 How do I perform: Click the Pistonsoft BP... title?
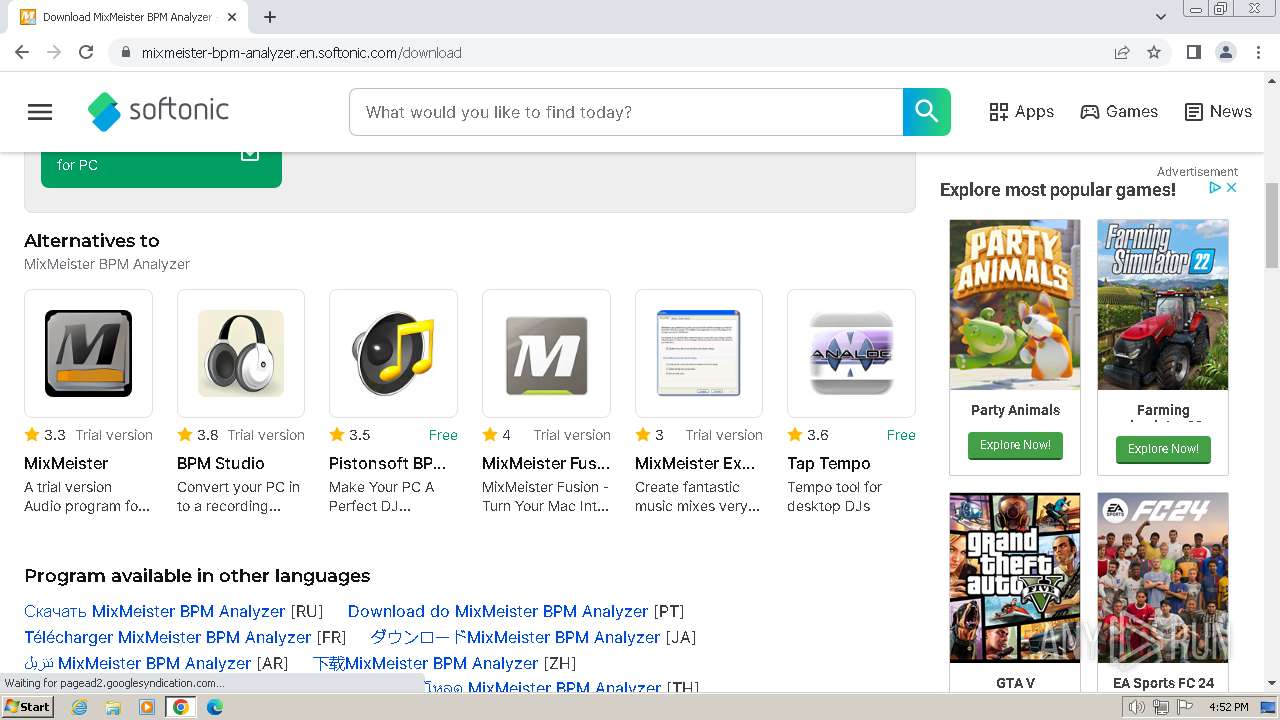[388, 463]
